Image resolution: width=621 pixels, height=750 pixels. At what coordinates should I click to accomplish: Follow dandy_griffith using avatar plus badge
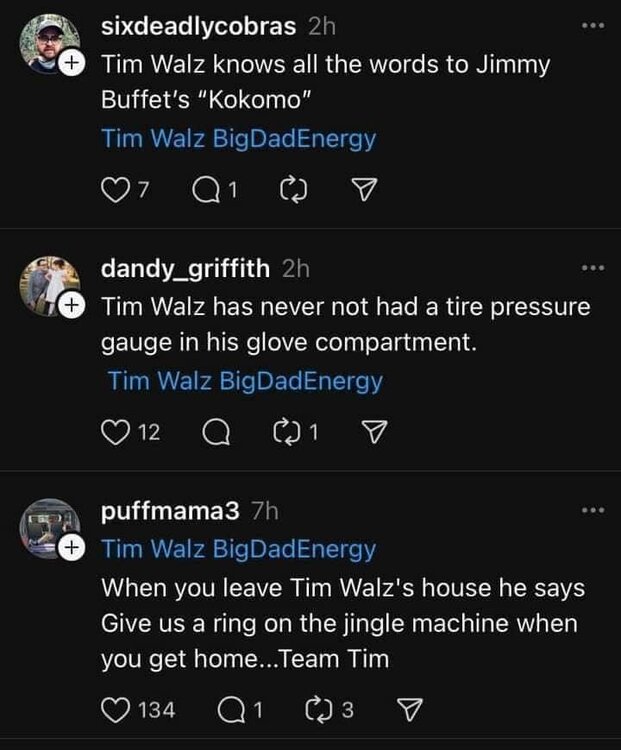pyautogui.click(x=71, y=307)
